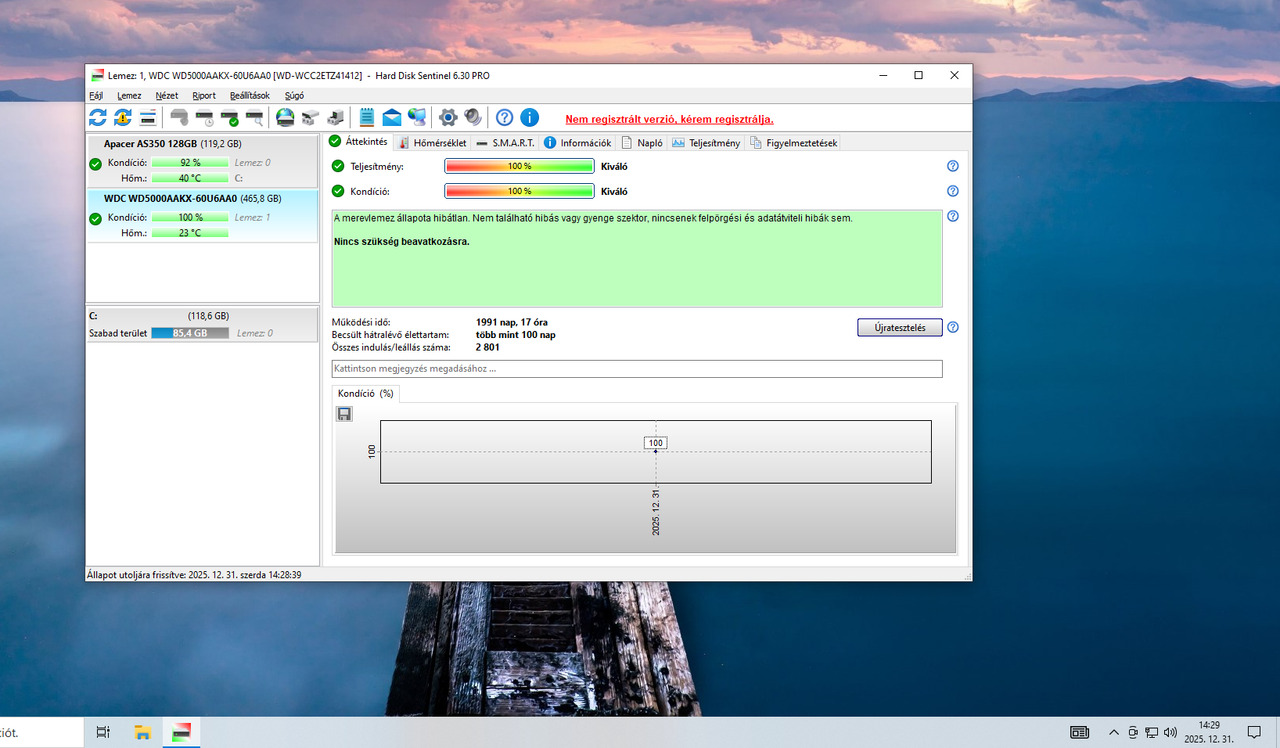The width and height of the screenshot is (1280, 748).
Task: Click the networked drive boxes toolbar icon
Action: pos(311,118)
